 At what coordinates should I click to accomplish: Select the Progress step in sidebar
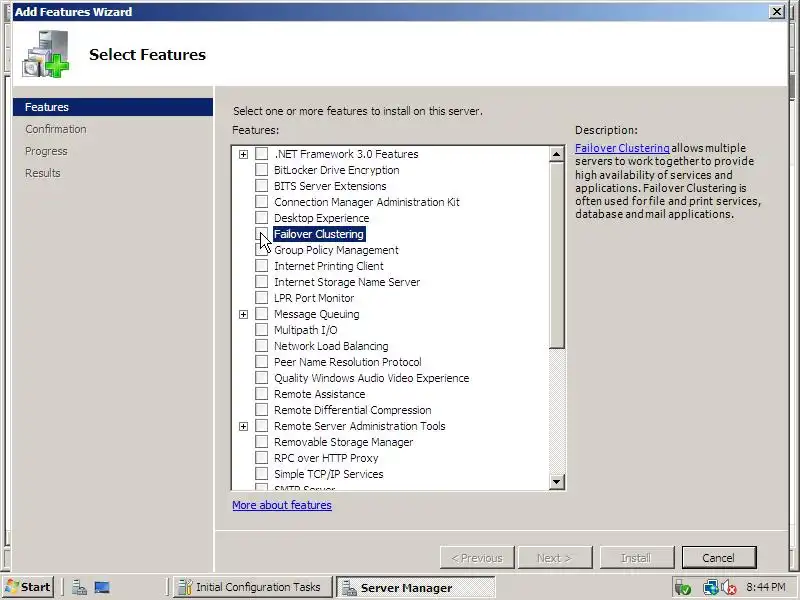point(46,151)
